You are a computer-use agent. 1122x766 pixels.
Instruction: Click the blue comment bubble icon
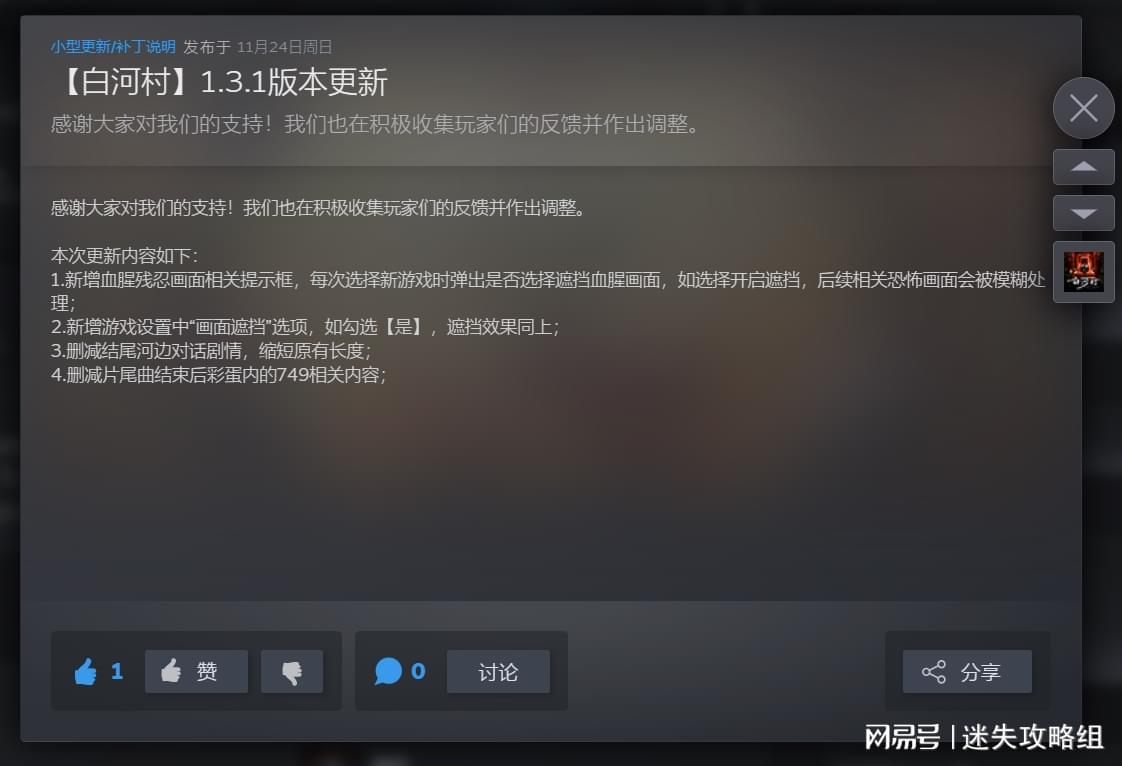388,672
